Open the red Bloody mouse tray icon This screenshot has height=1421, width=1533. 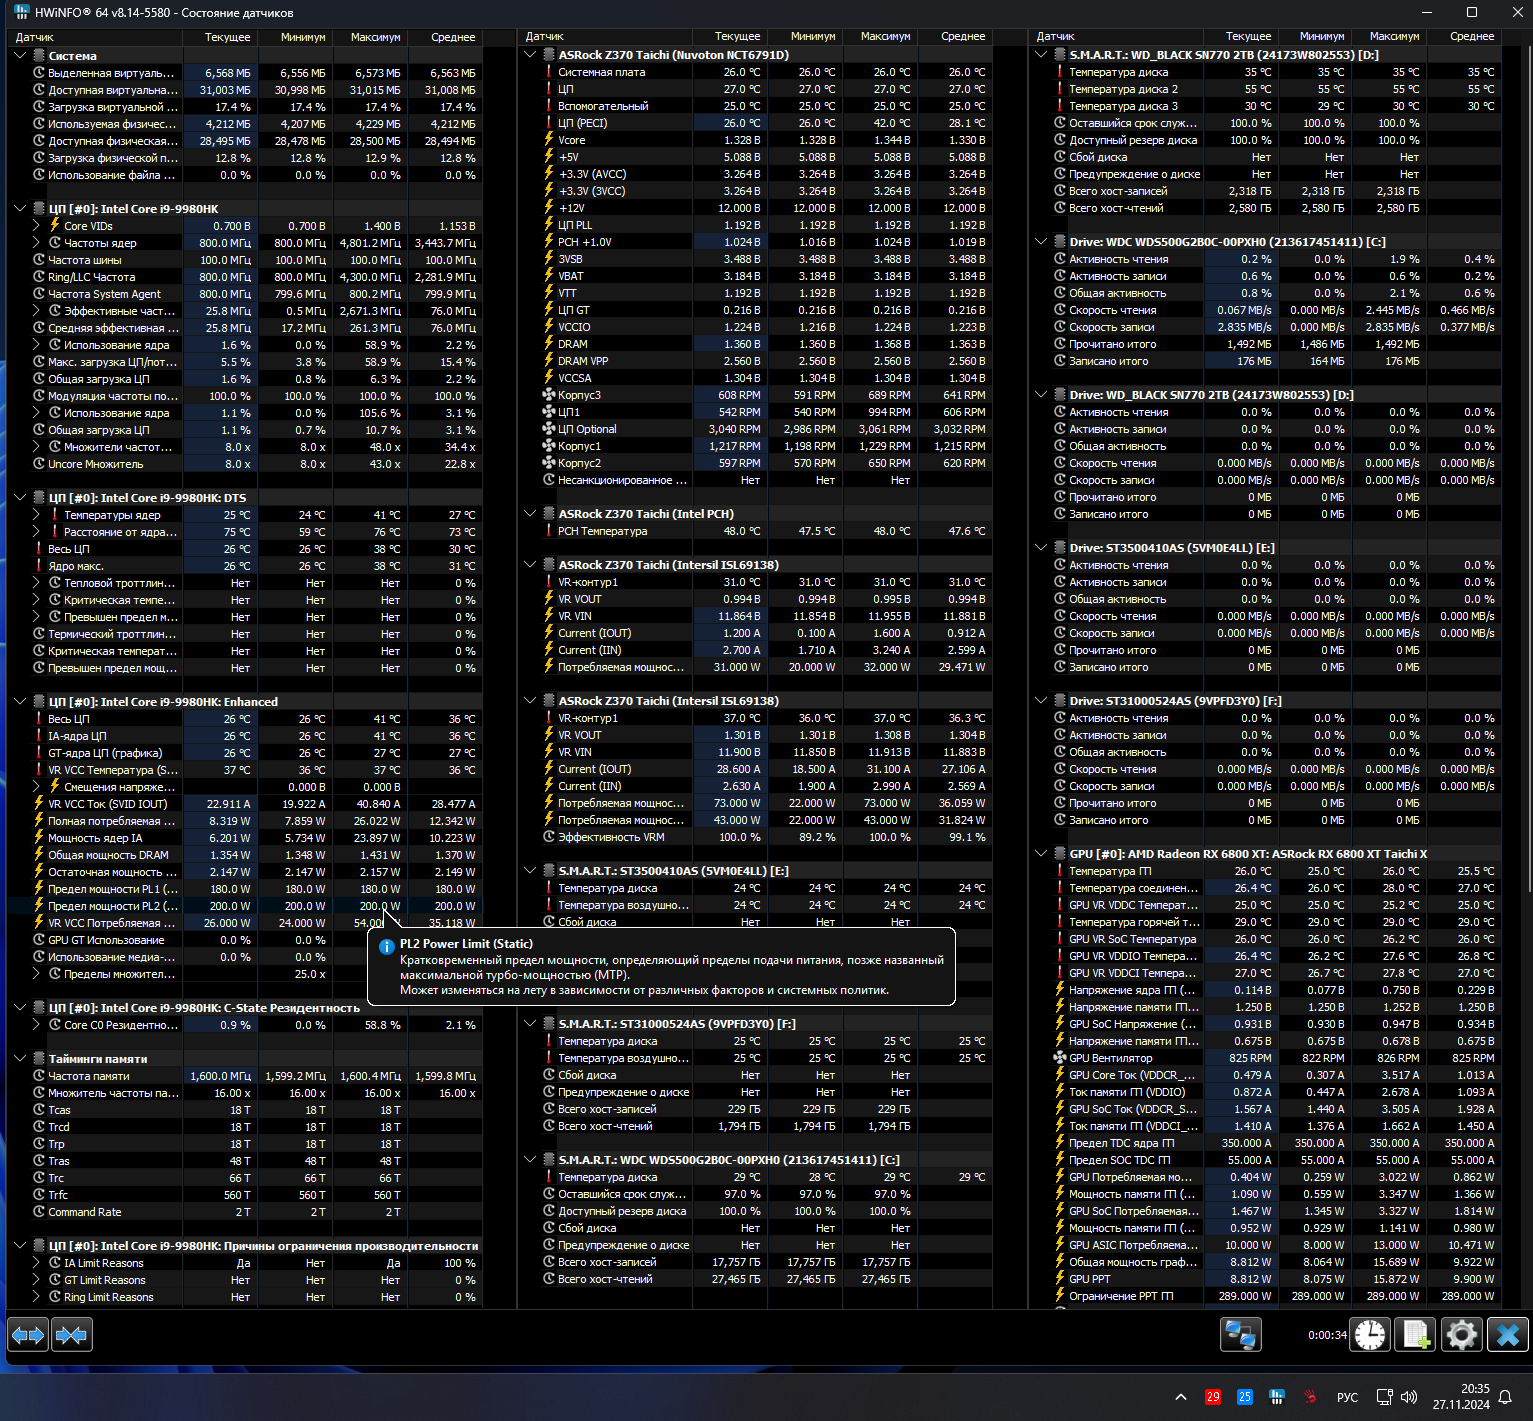[x=1310, y=1397]
